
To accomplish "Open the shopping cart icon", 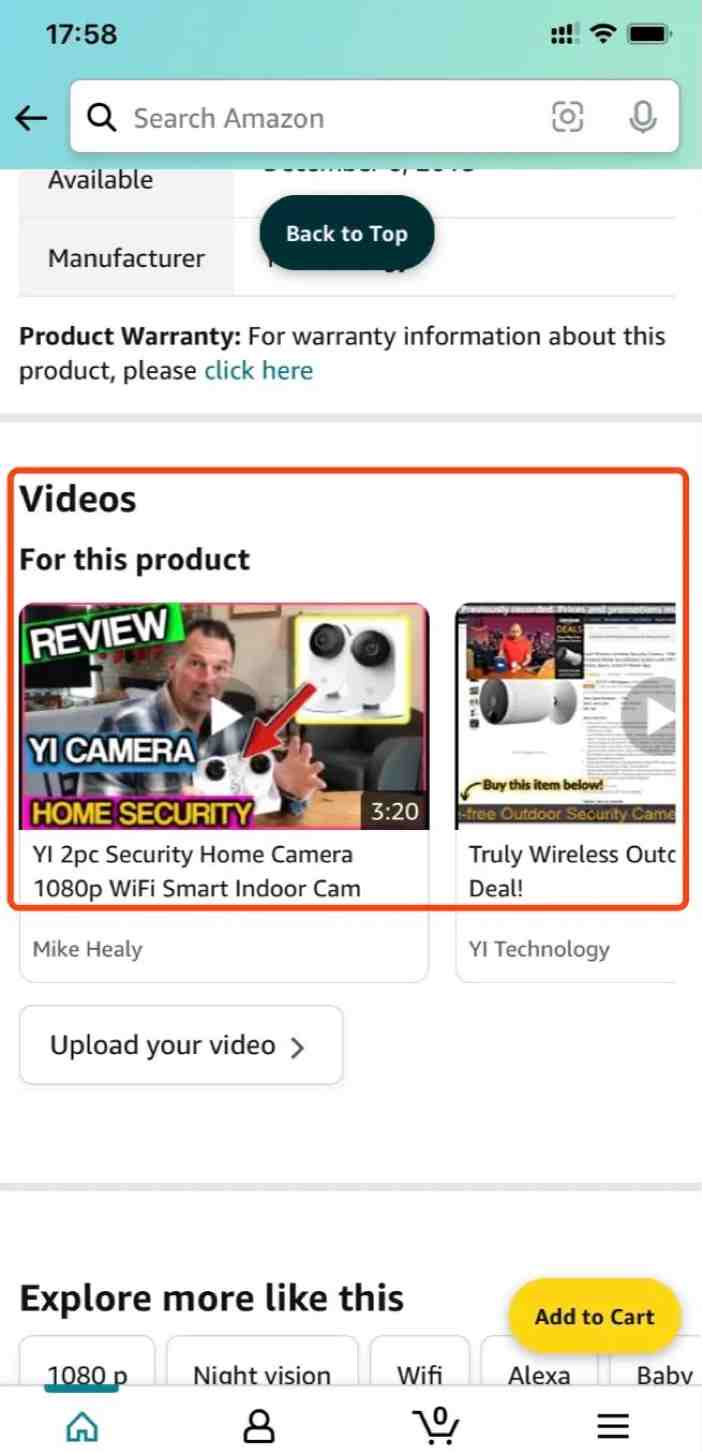I will pos(436,1424).
